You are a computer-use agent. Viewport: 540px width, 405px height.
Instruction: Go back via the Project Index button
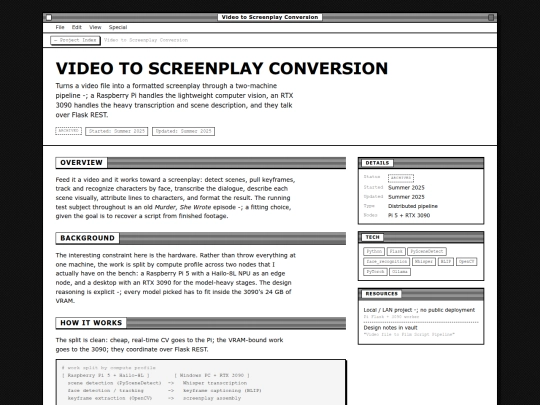[x=75, y=40]
